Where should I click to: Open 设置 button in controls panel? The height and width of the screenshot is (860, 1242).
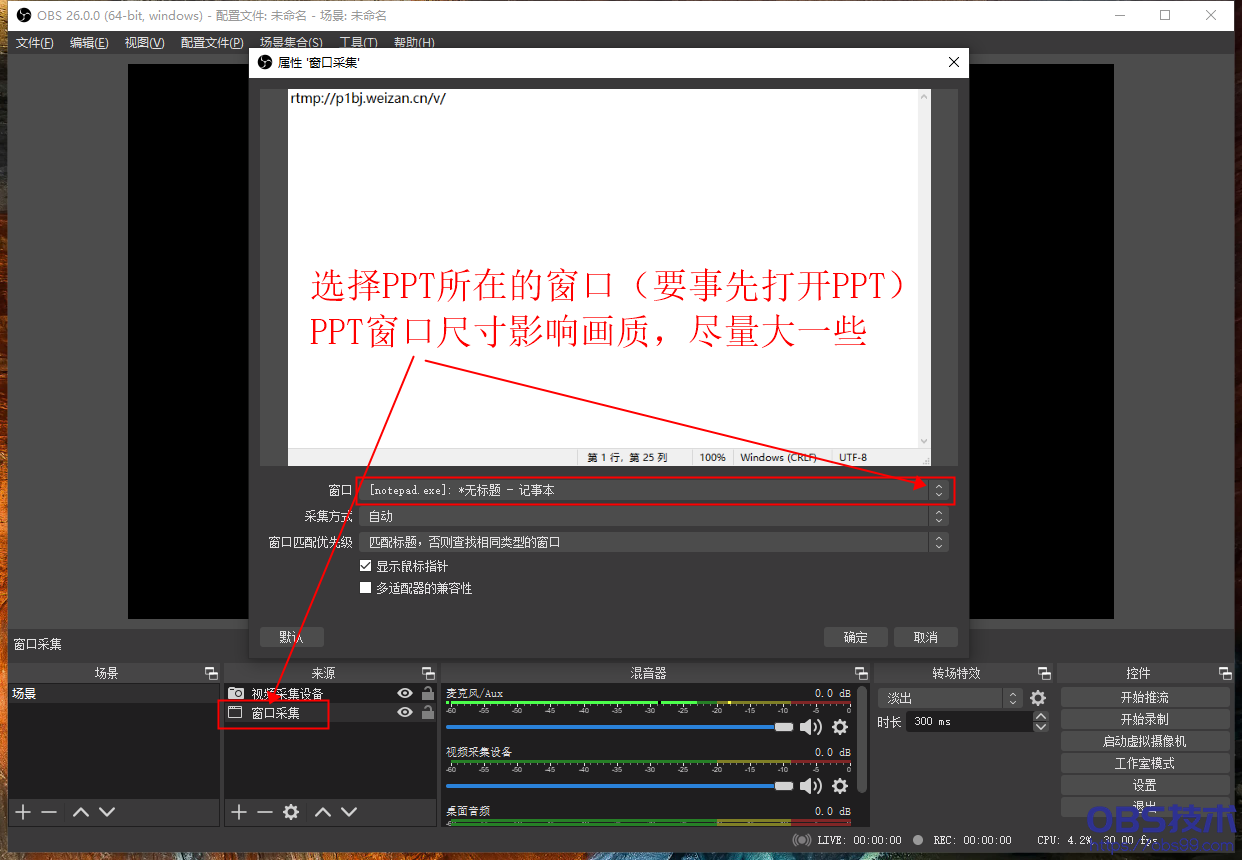click(1145, 785)
